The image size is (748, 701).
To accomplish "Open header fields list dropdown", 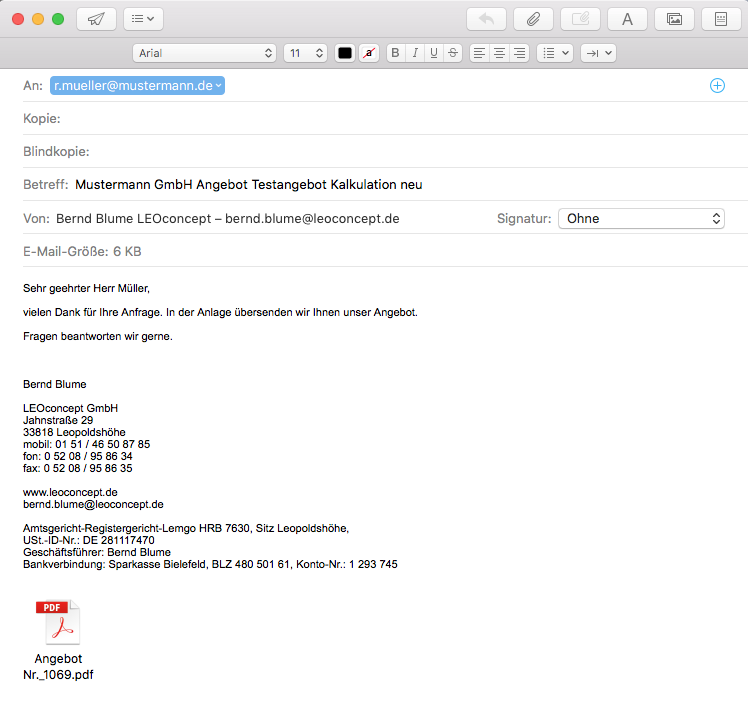I will point(143,19).
